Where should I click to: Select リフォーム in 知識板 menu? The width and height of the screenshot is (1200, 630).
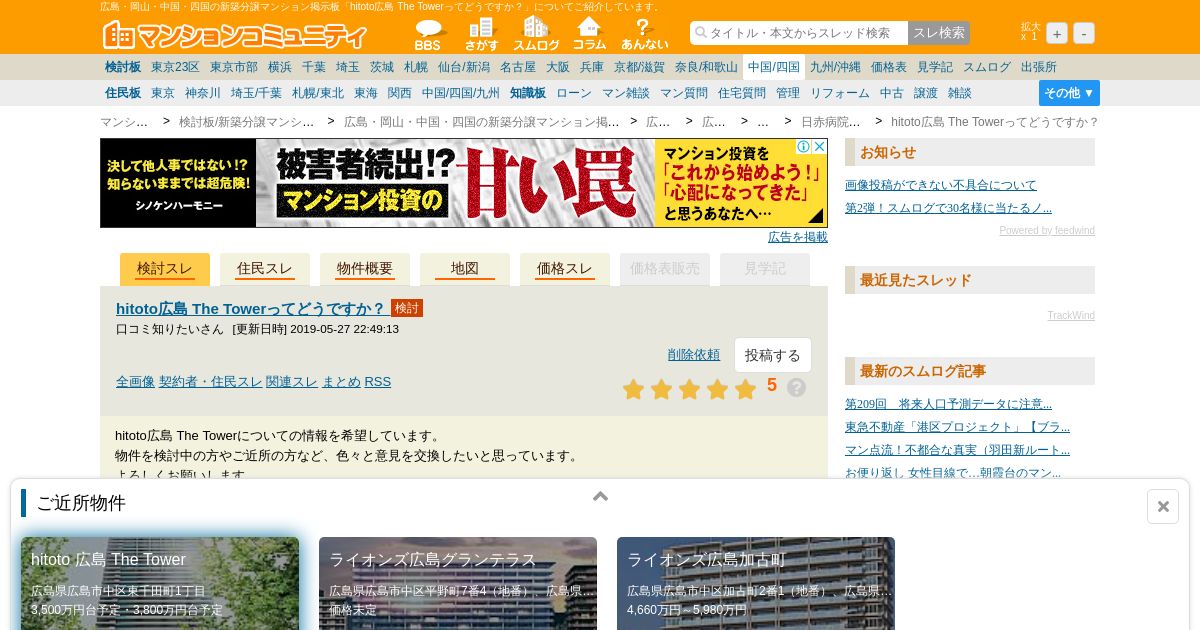point(840,93)
